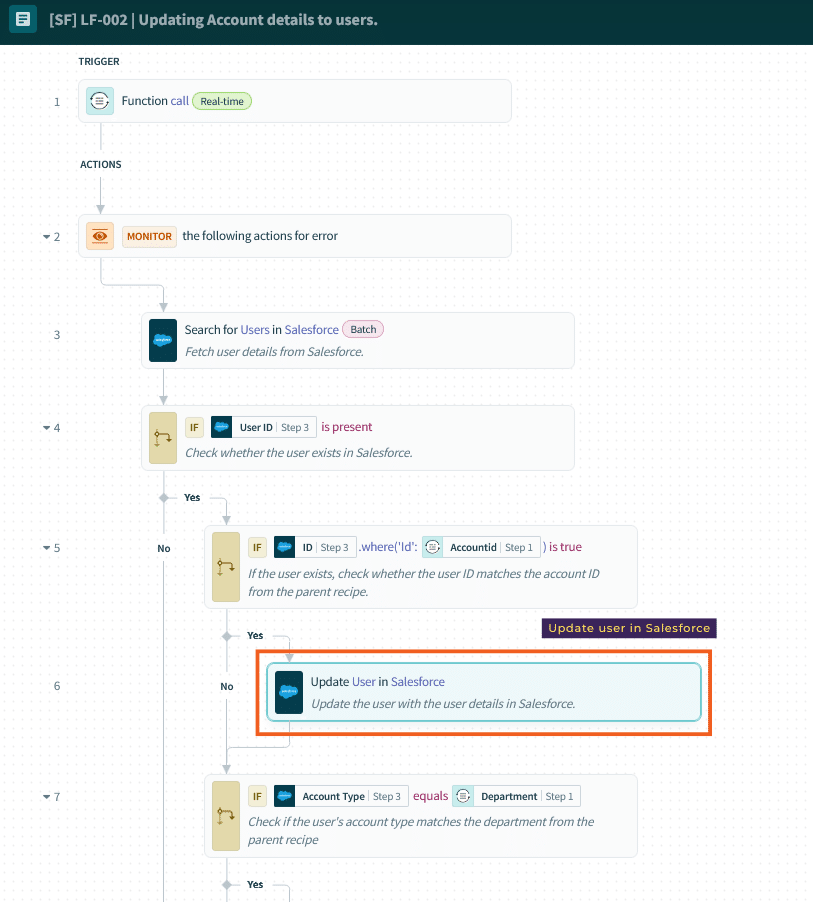The image size is (813, 902).
Task: Click 'Update the user with the user details' description
Action: click(x=443, y=704)
